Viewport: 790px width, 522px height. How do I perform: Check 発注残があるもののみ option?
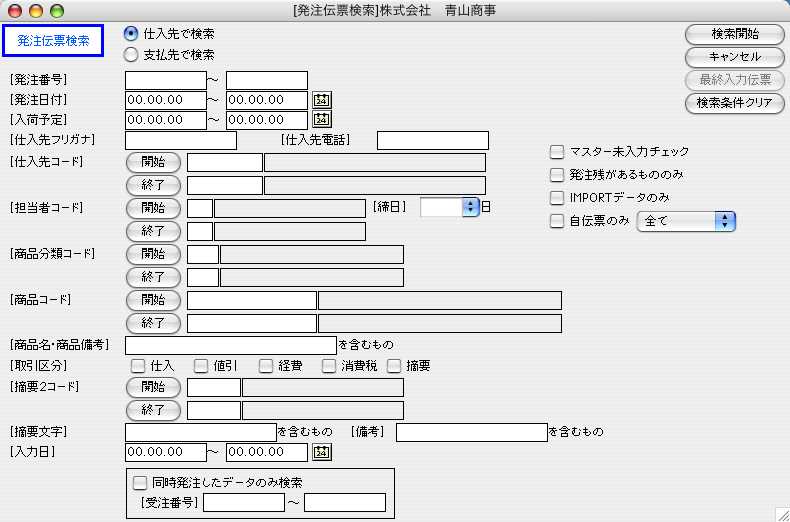[557, 175]
